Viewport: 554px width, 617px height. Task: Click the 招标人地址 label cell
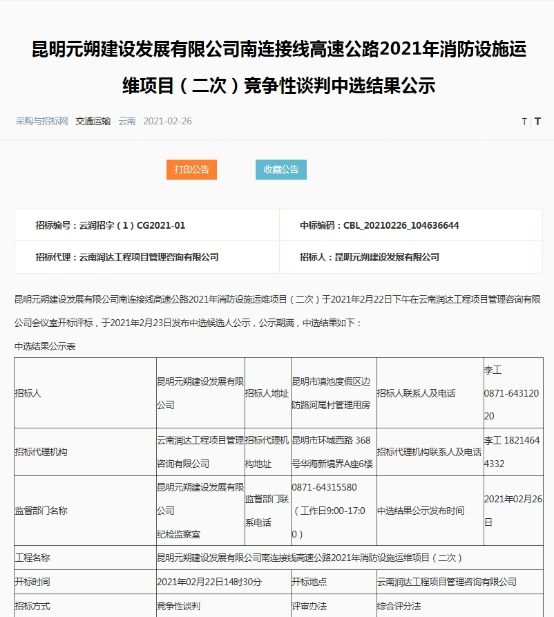pyautogui.click(x=268, y=393)
